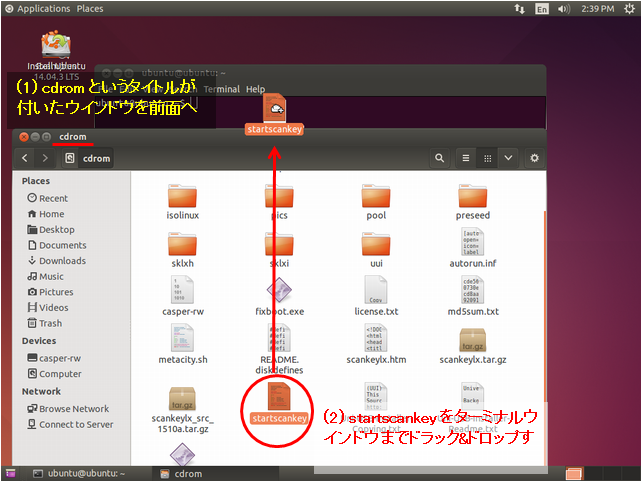
Task: Open the uui folder
Action: coord(376,250)
